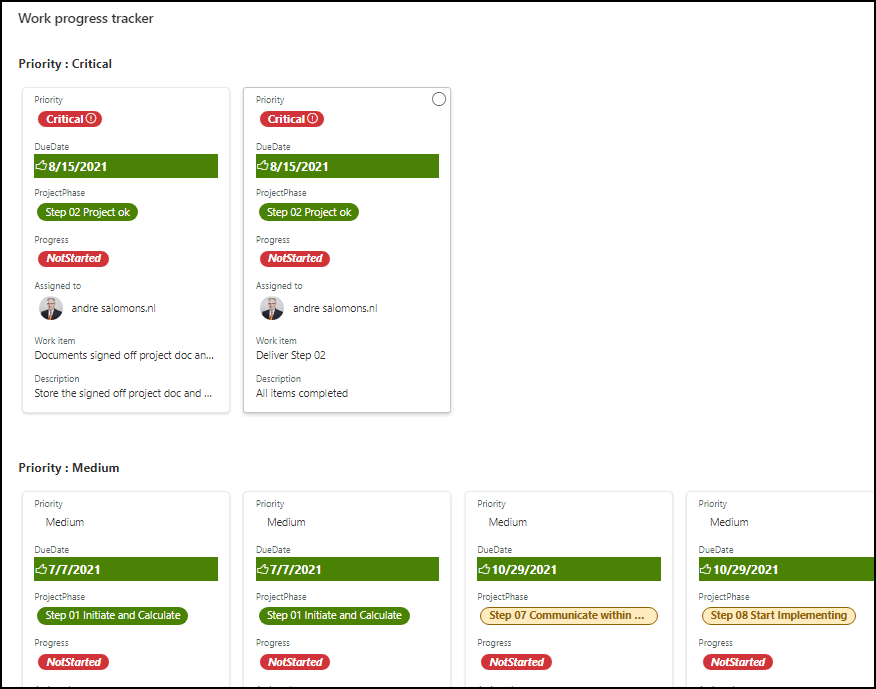Click thumbs-up icon on second 7/7/2021 due date
Image resolution: width=876 pixels, height=689 pixels.
tap(263, 569)
